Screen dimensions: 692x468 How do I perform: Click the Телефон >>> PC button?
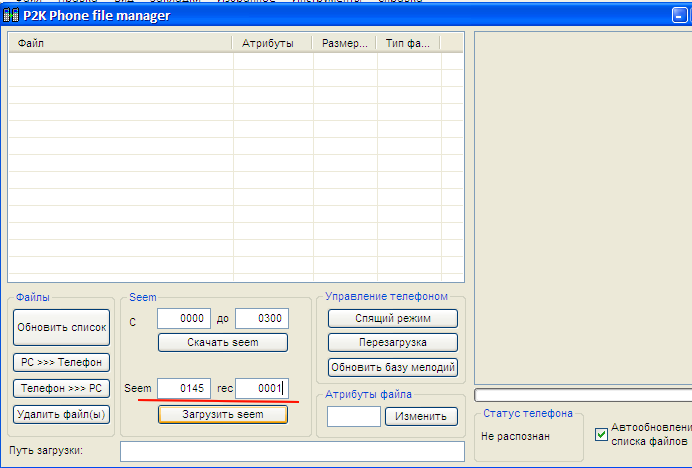[61, 389]
